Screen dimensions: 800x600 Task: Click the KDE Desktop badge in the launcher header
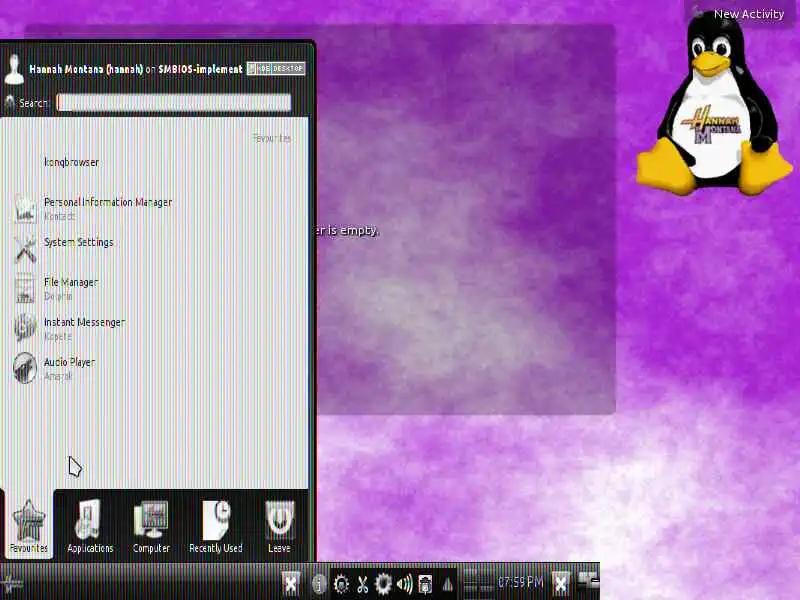pyautogui.click(x=276, y=68)
